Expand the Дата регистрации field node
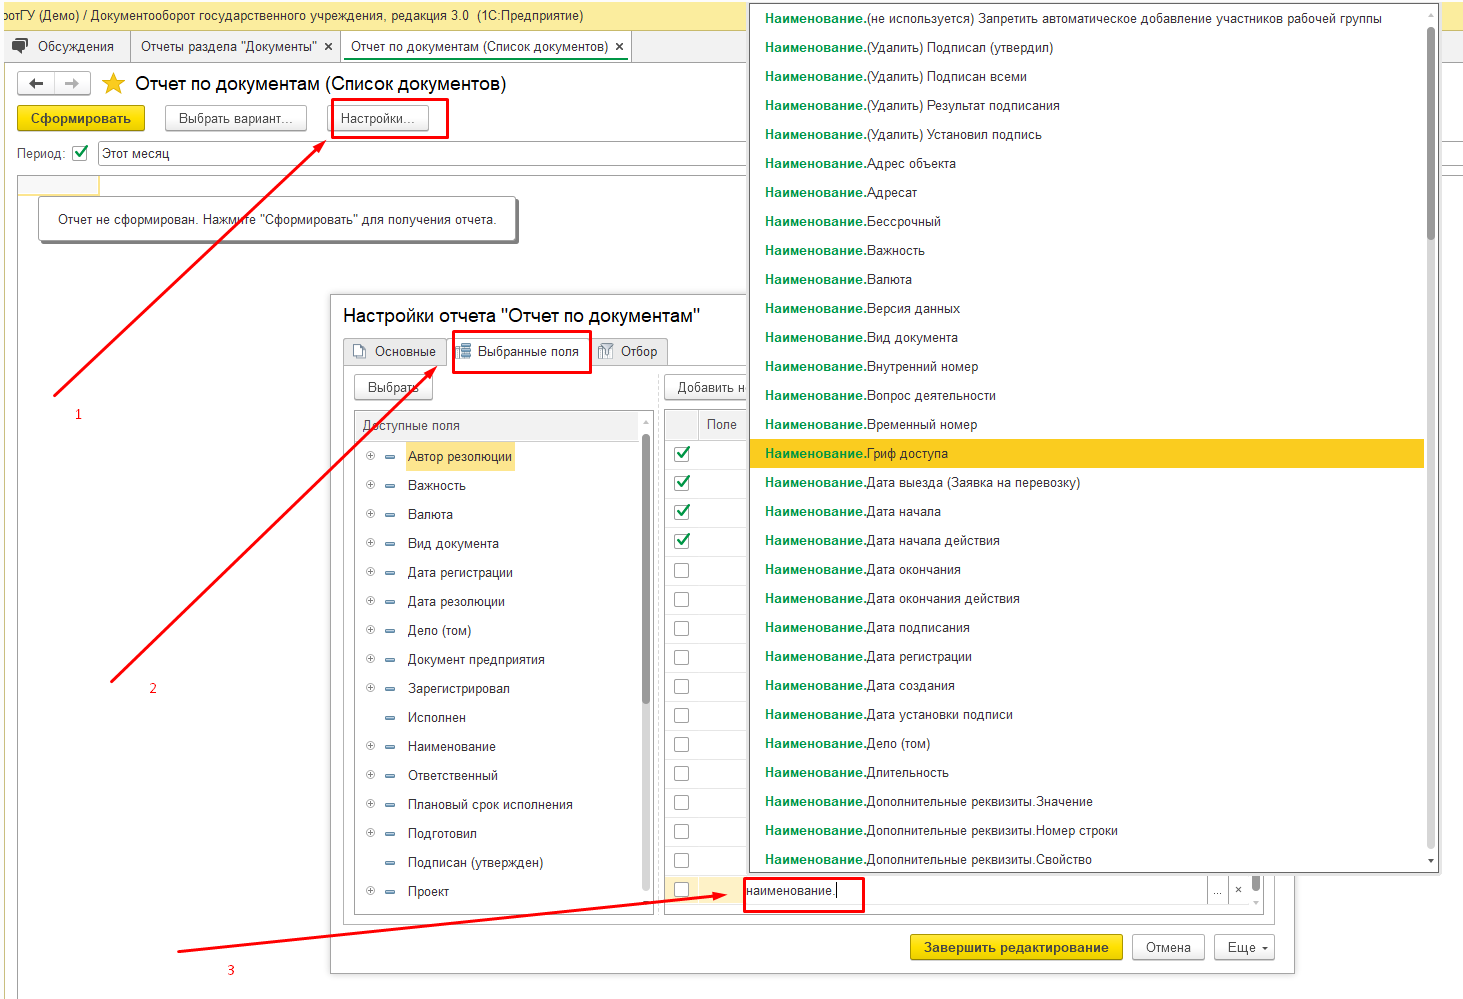1463x999 pixels. tap(370, 572)
